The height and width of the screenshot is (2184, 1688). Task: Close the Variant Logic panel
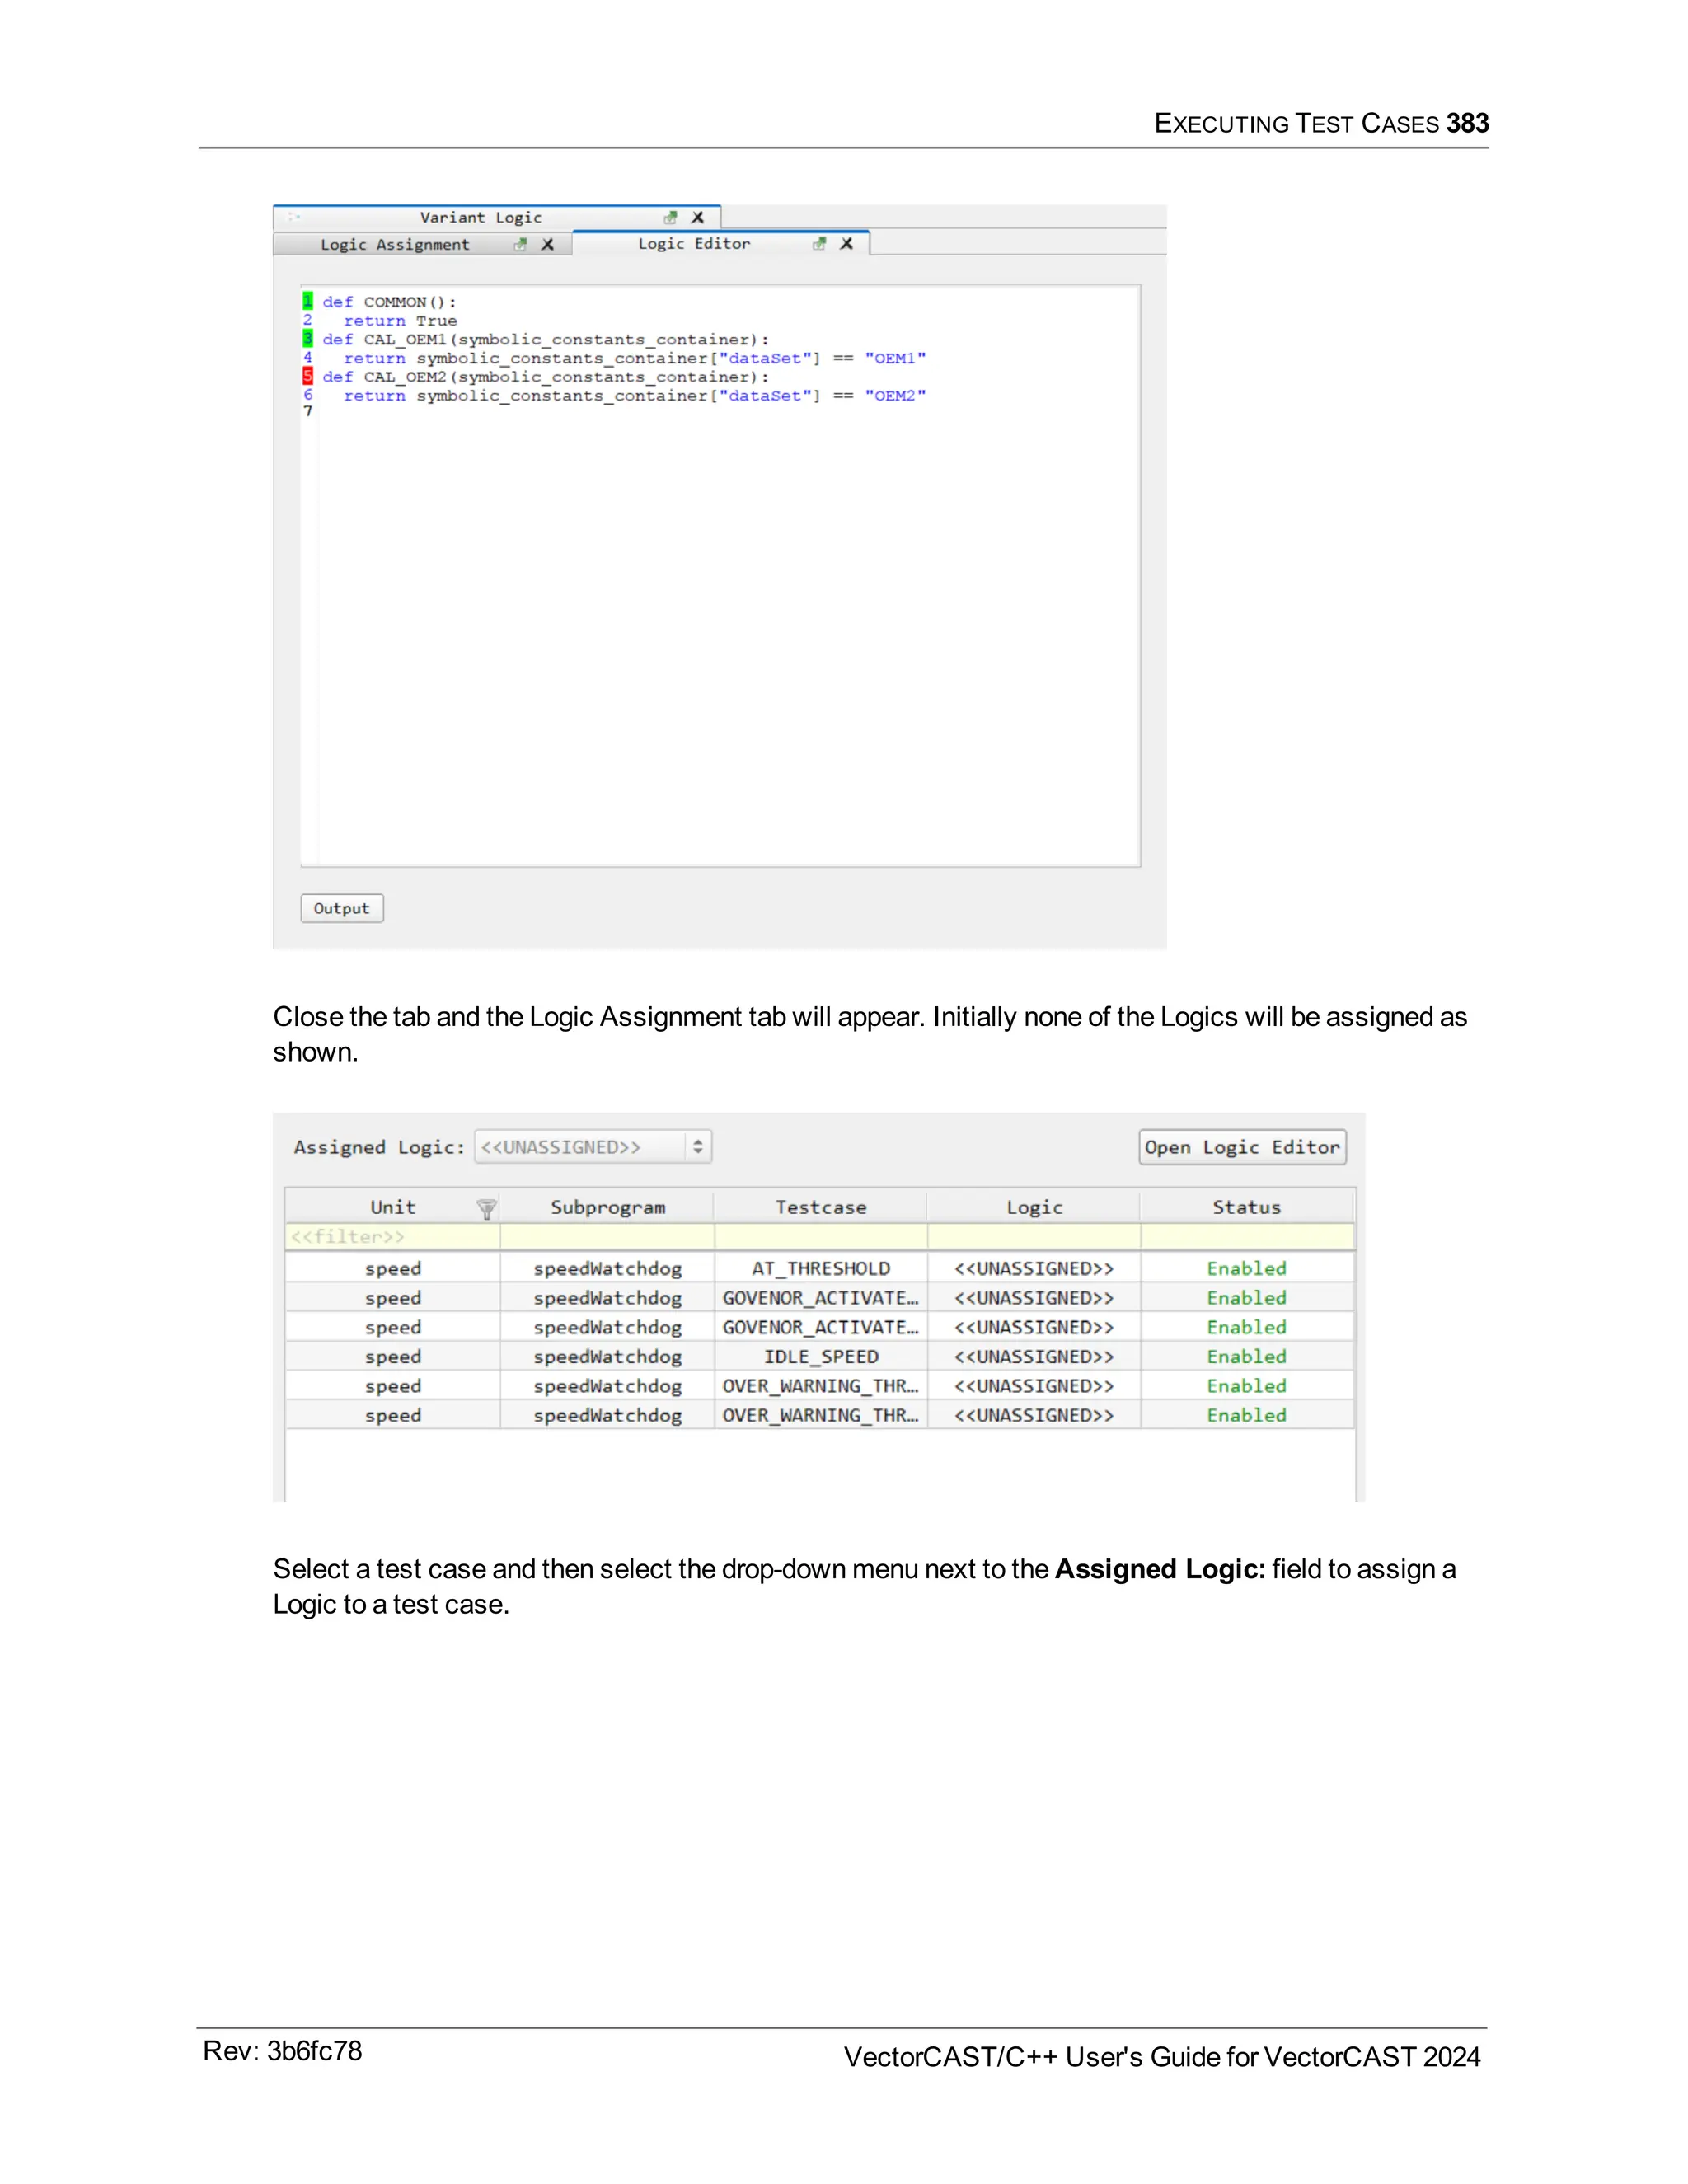coord(698,217)
